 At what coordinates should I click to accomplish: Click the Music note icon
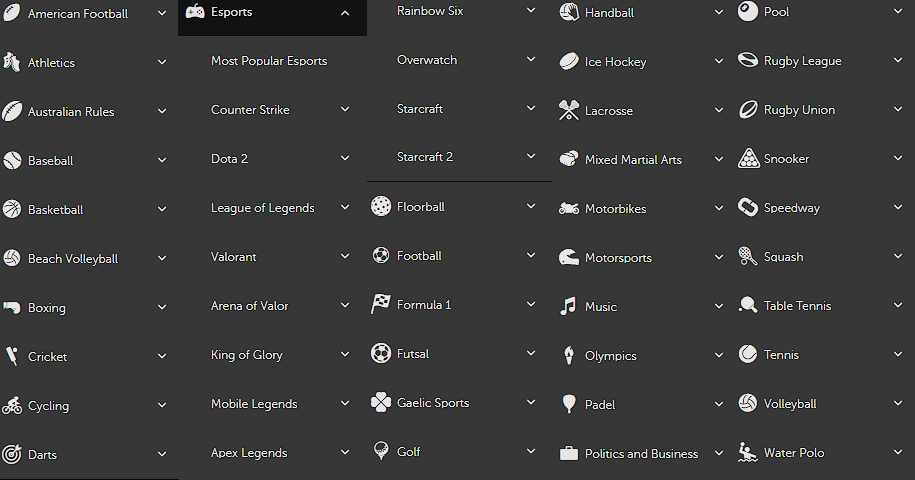click(x=568, y=306)
